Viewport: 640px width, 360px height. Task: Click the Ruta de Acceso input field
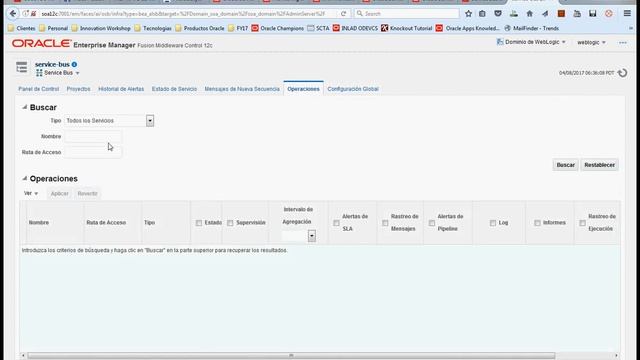point(93,152)
